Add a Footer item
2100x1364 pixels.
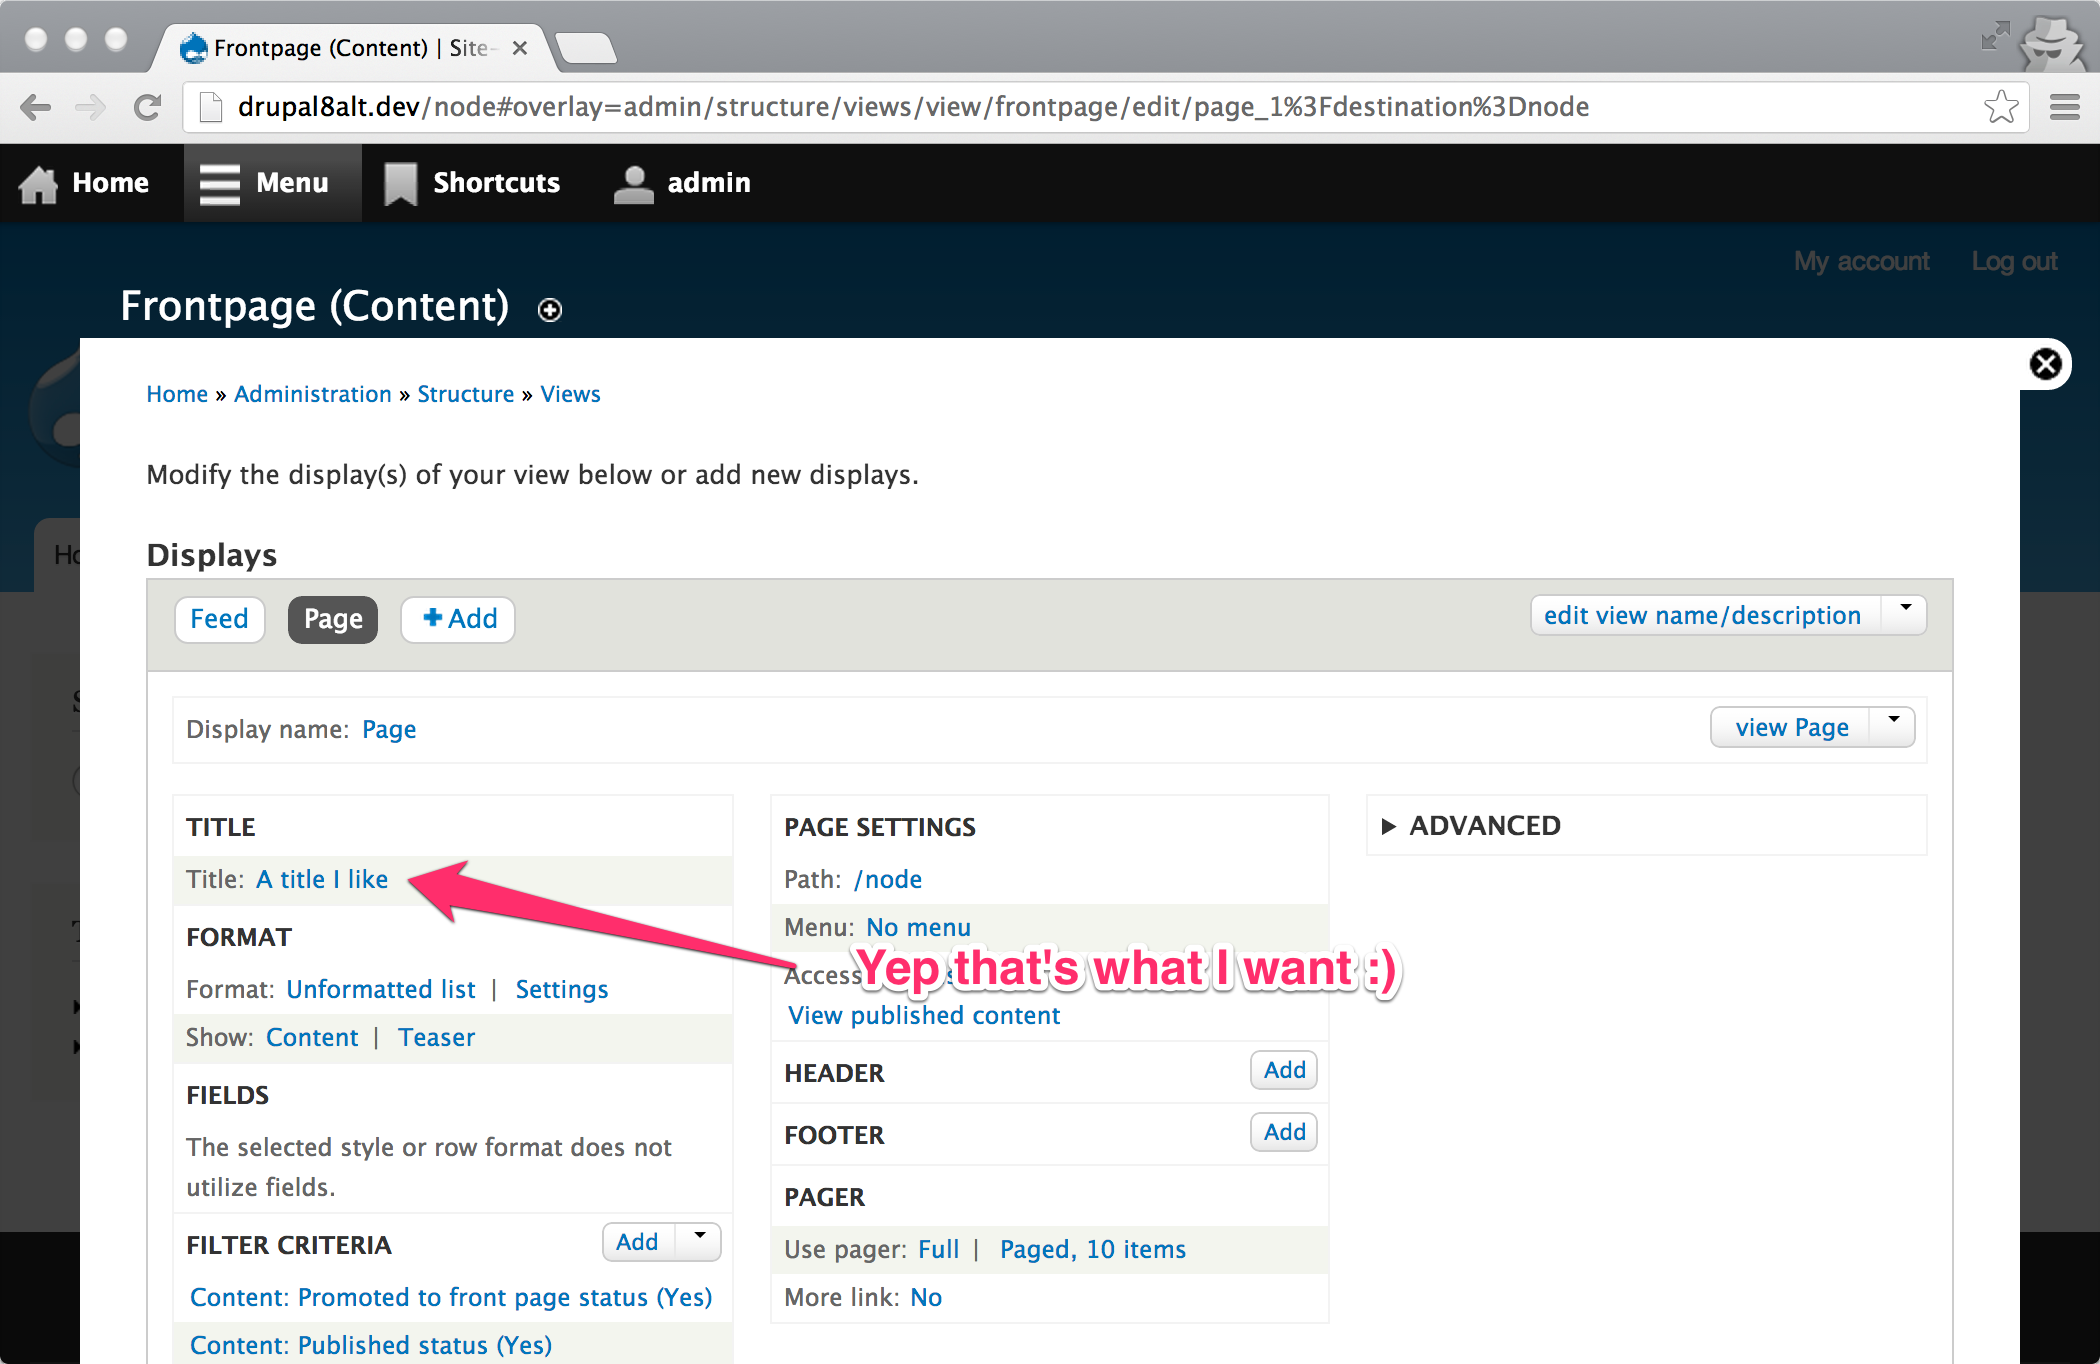[x=1284, y=1132]
